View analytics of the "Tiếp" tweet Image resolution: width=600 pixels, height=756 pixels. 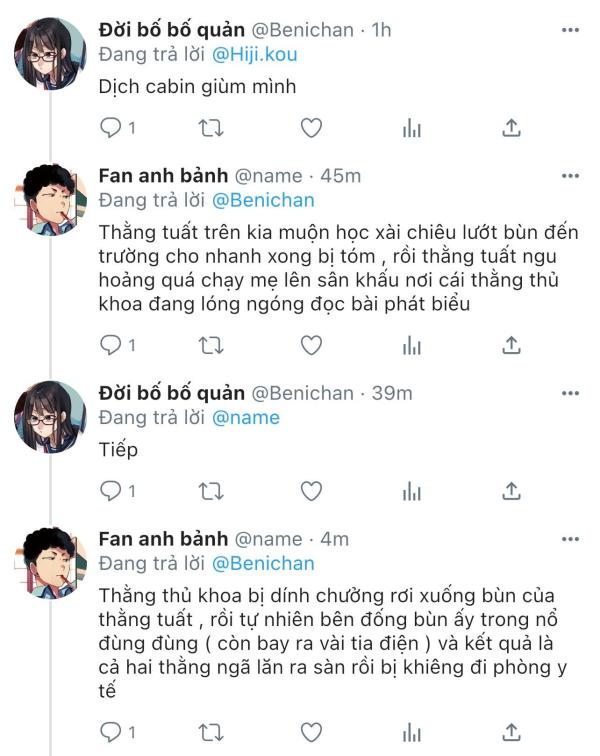coord(411,491)
